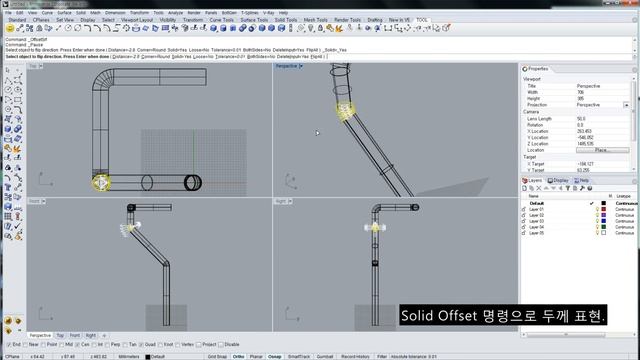Image resolution: width=640 pixels, height=360 pixels.
Task: Click the layers panel horizontal scrollbar
Action: [566, 335]
